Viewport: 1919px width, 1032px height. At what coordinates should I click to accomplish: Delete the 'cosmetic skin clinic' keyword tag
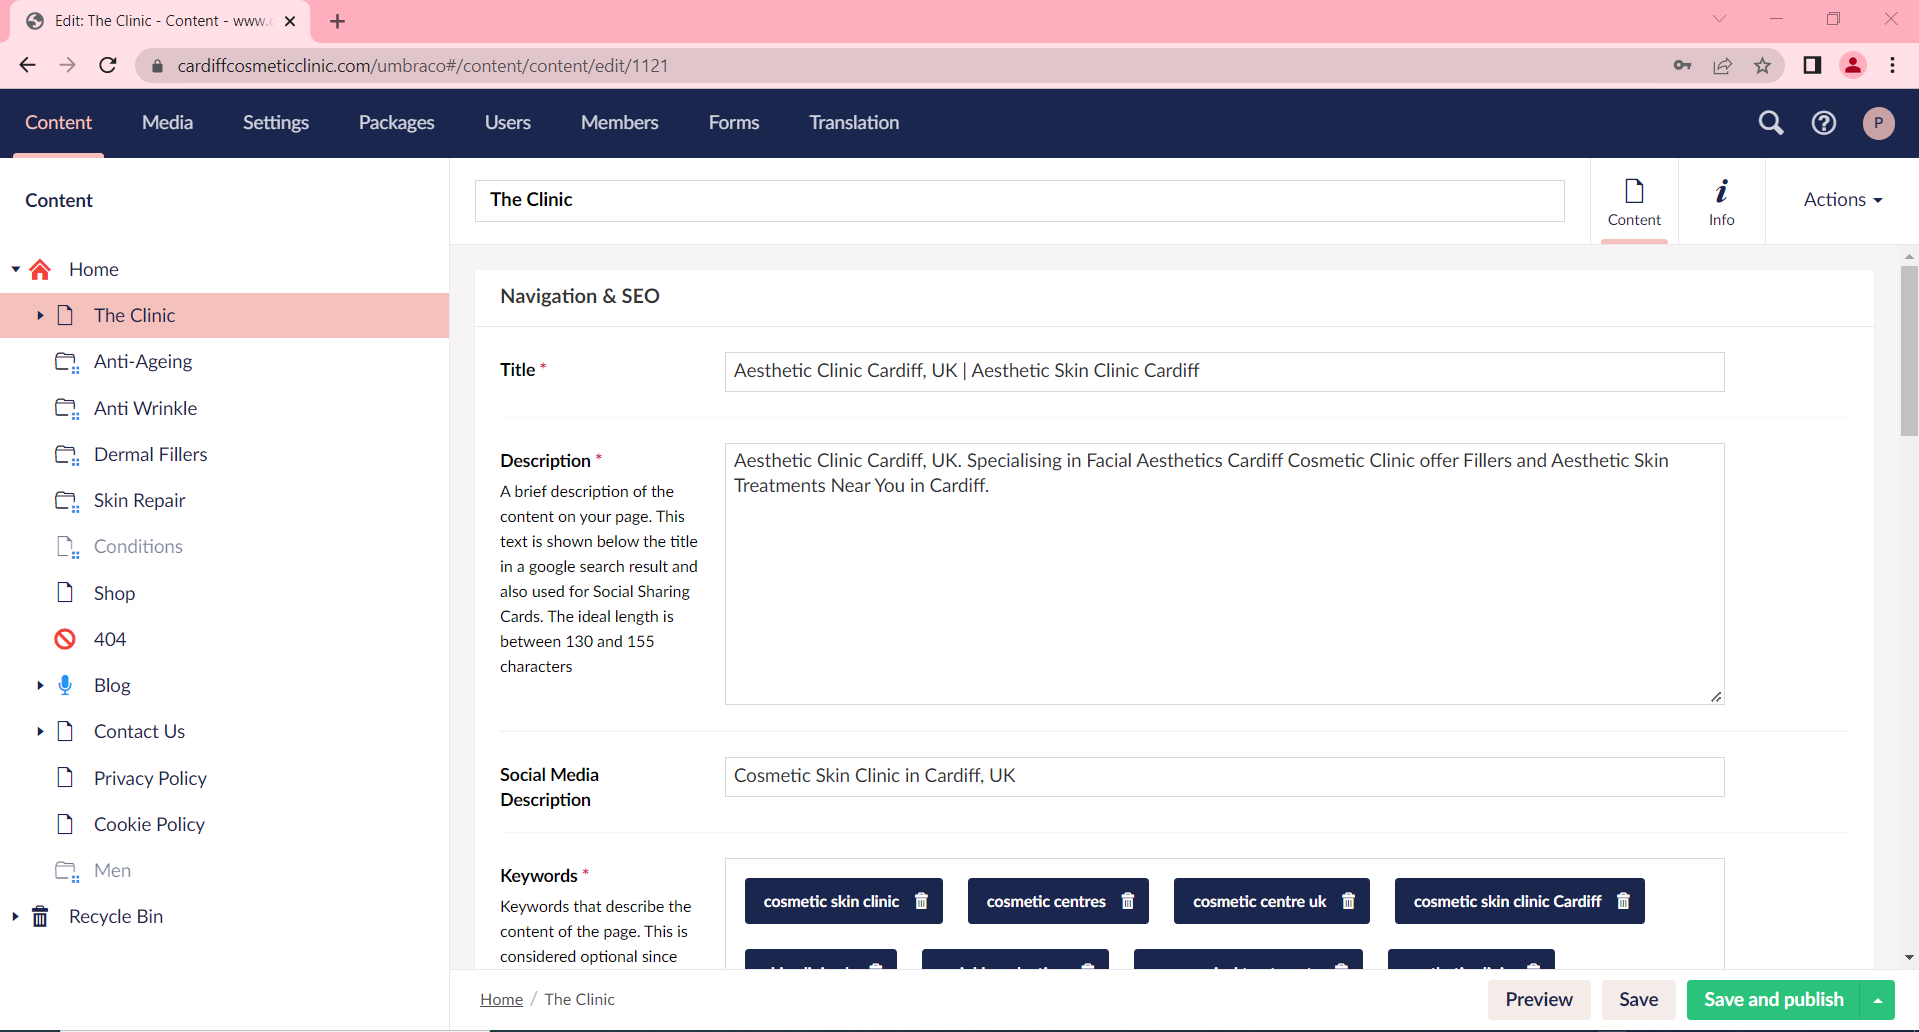(921, 901)
